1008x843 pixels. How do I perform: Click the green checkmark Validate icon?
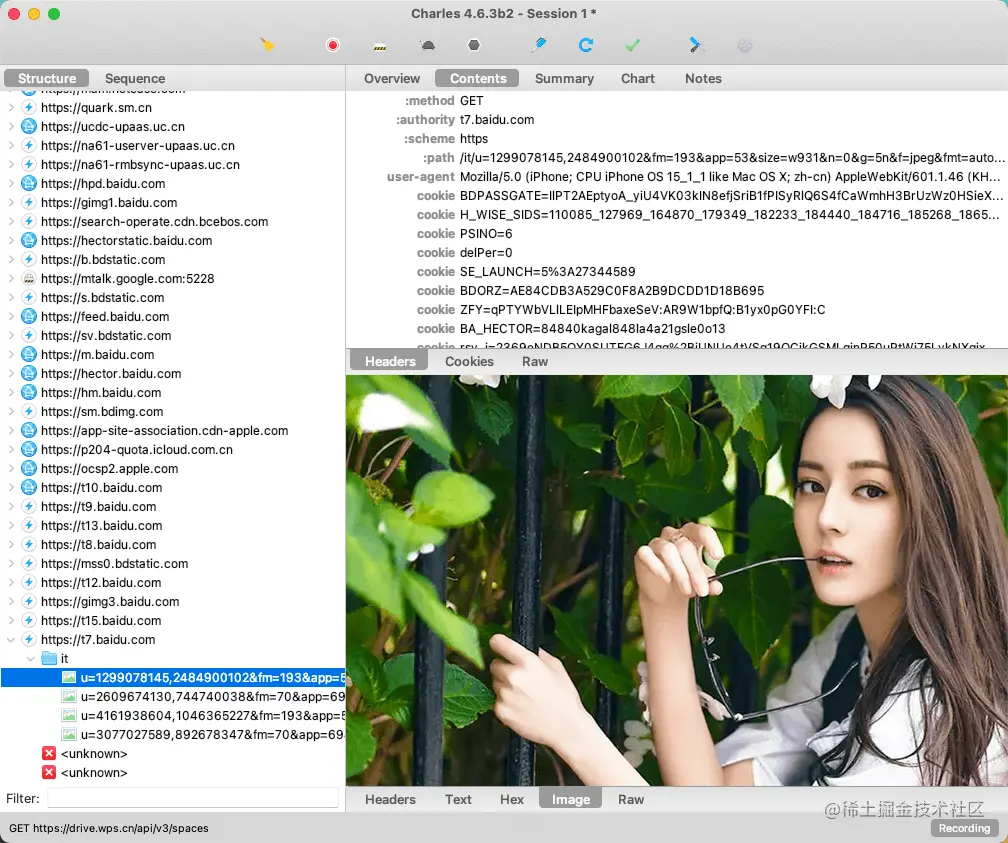pyautogui.click(x=633, y=45)
